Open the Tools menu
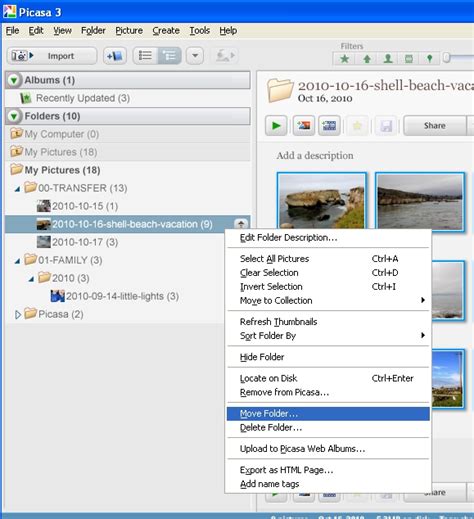474x519 pixels. (199, 30)
